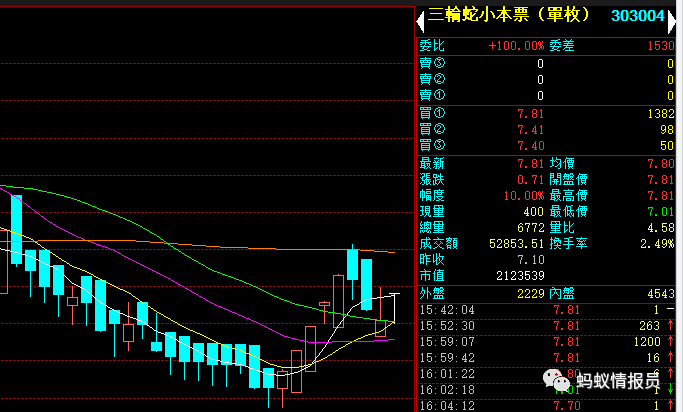Click the 市值 value 2123539
Image resolution: width=683 pixels, height=412 pixels.
click(x=521, y=276)
